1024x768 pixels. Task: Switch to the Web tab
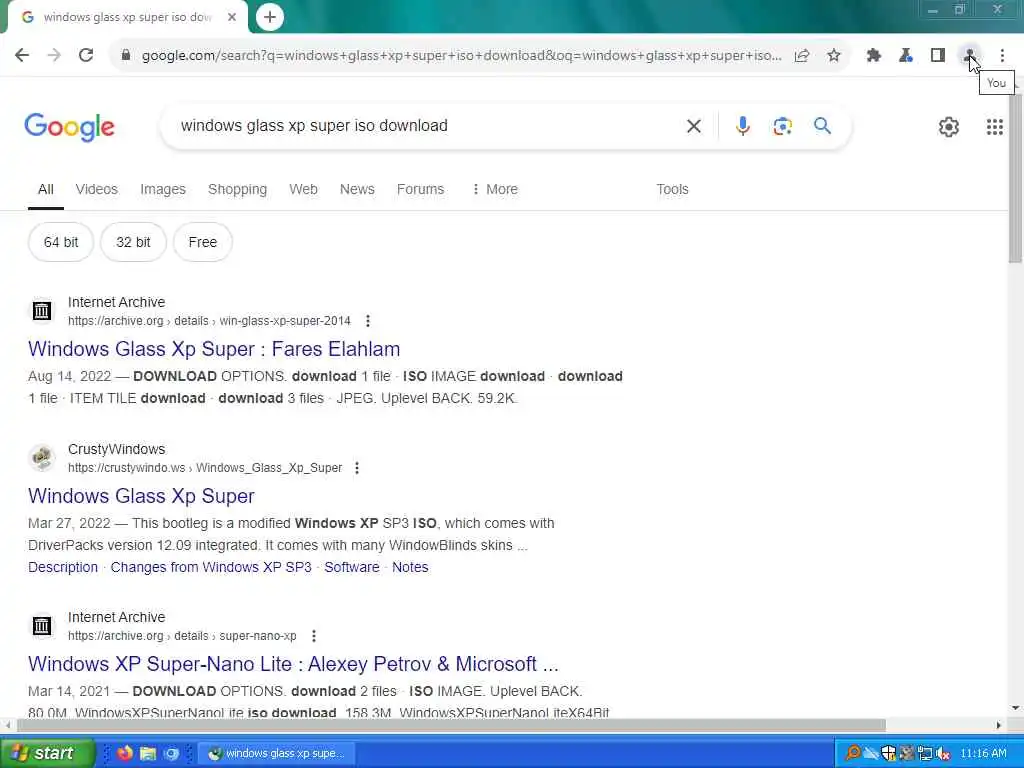coord(303,189)
